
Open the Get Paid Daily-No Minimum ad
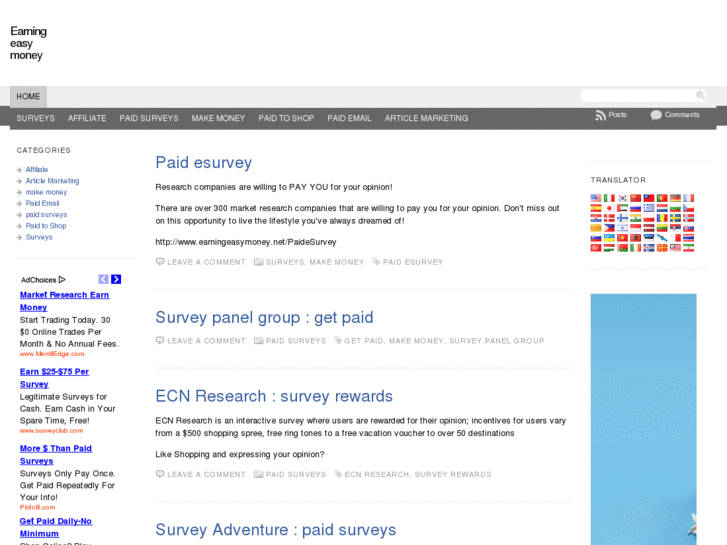(x=56, y=527)
